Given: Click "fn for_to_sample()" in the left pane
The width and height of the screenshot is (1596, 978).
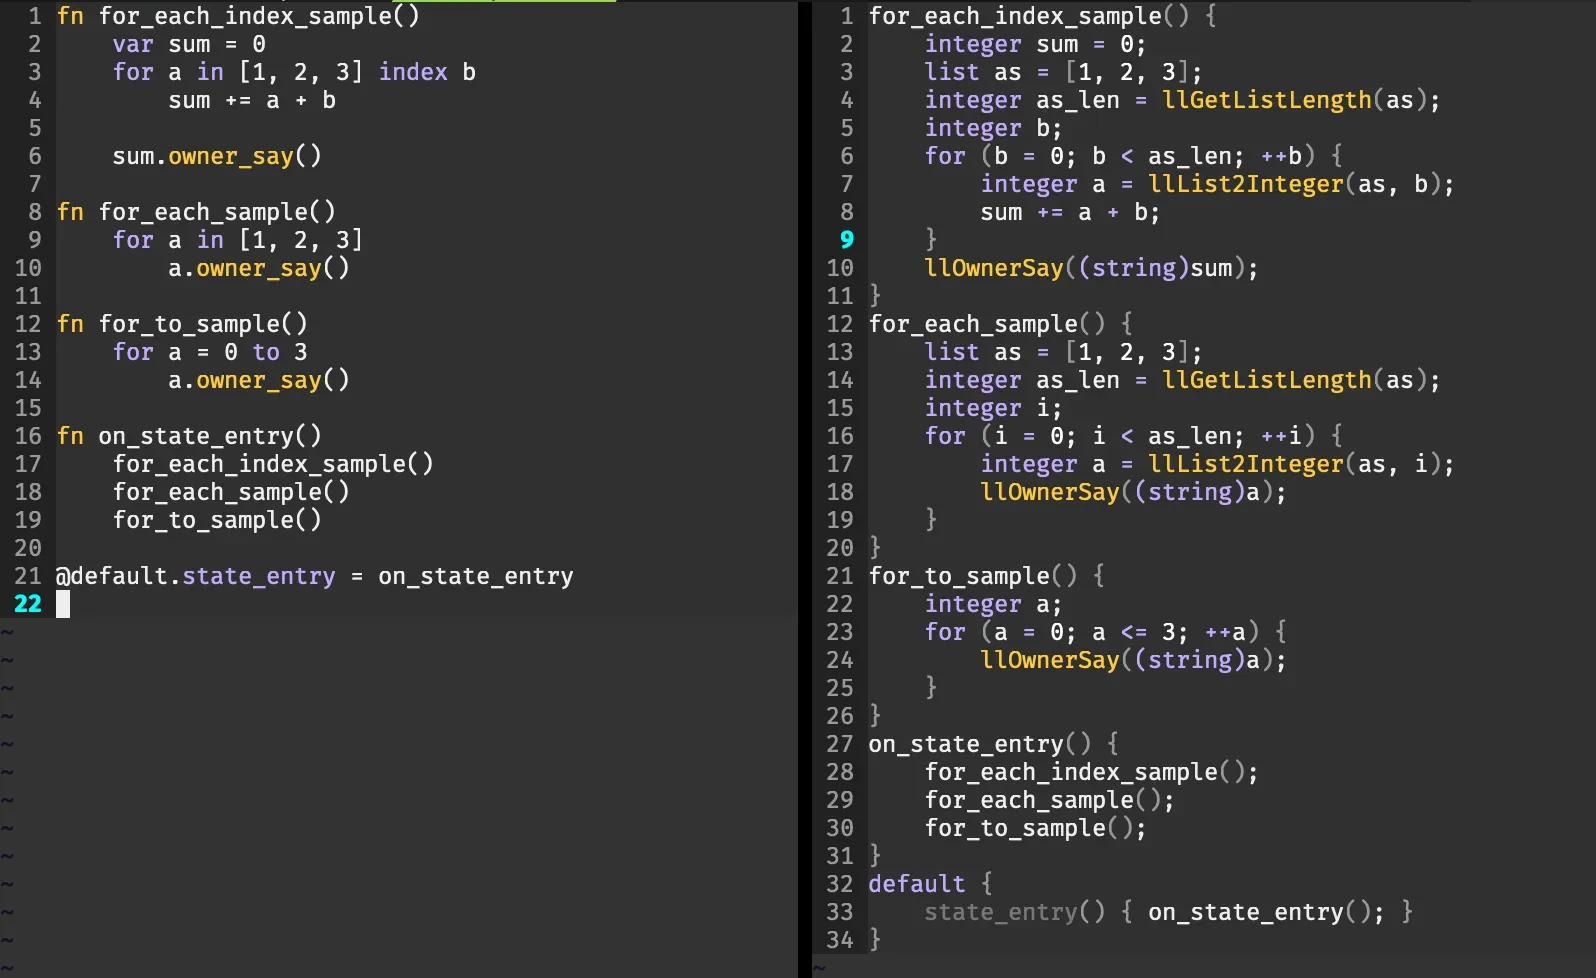Looking at the screenshot, I should click(x=182, y=324).
